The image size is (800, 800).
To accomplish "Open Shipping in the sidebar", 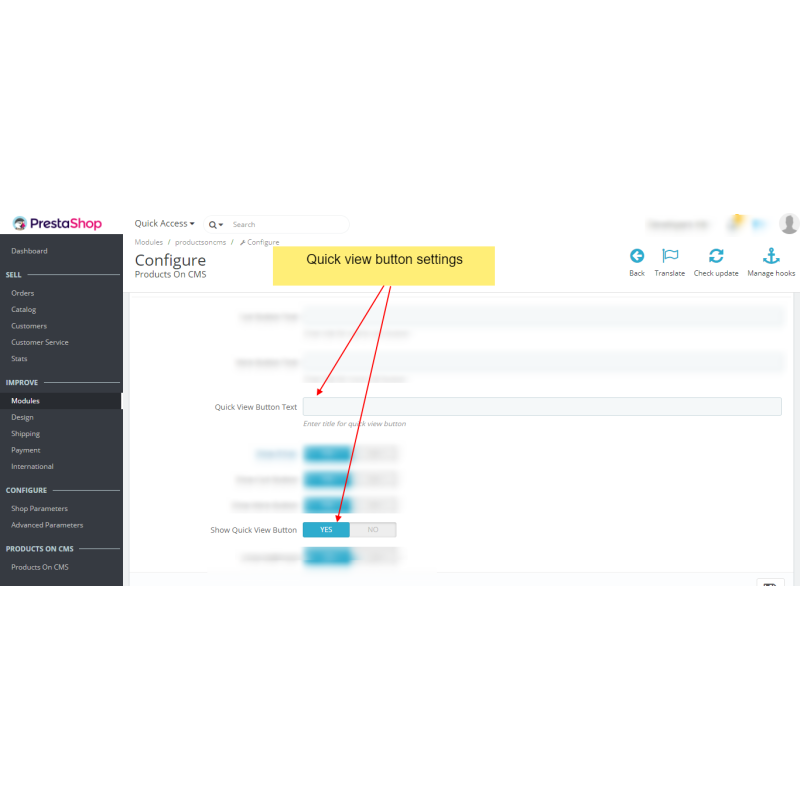I will pos(26,434).
